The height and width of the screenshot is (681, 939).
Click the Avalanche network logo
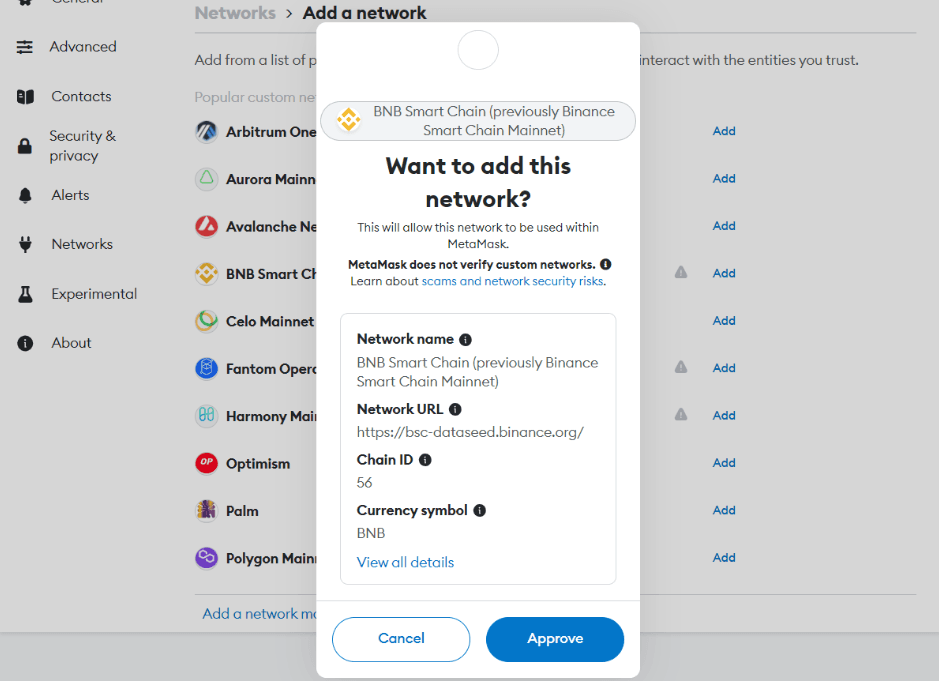click(206, 227)
